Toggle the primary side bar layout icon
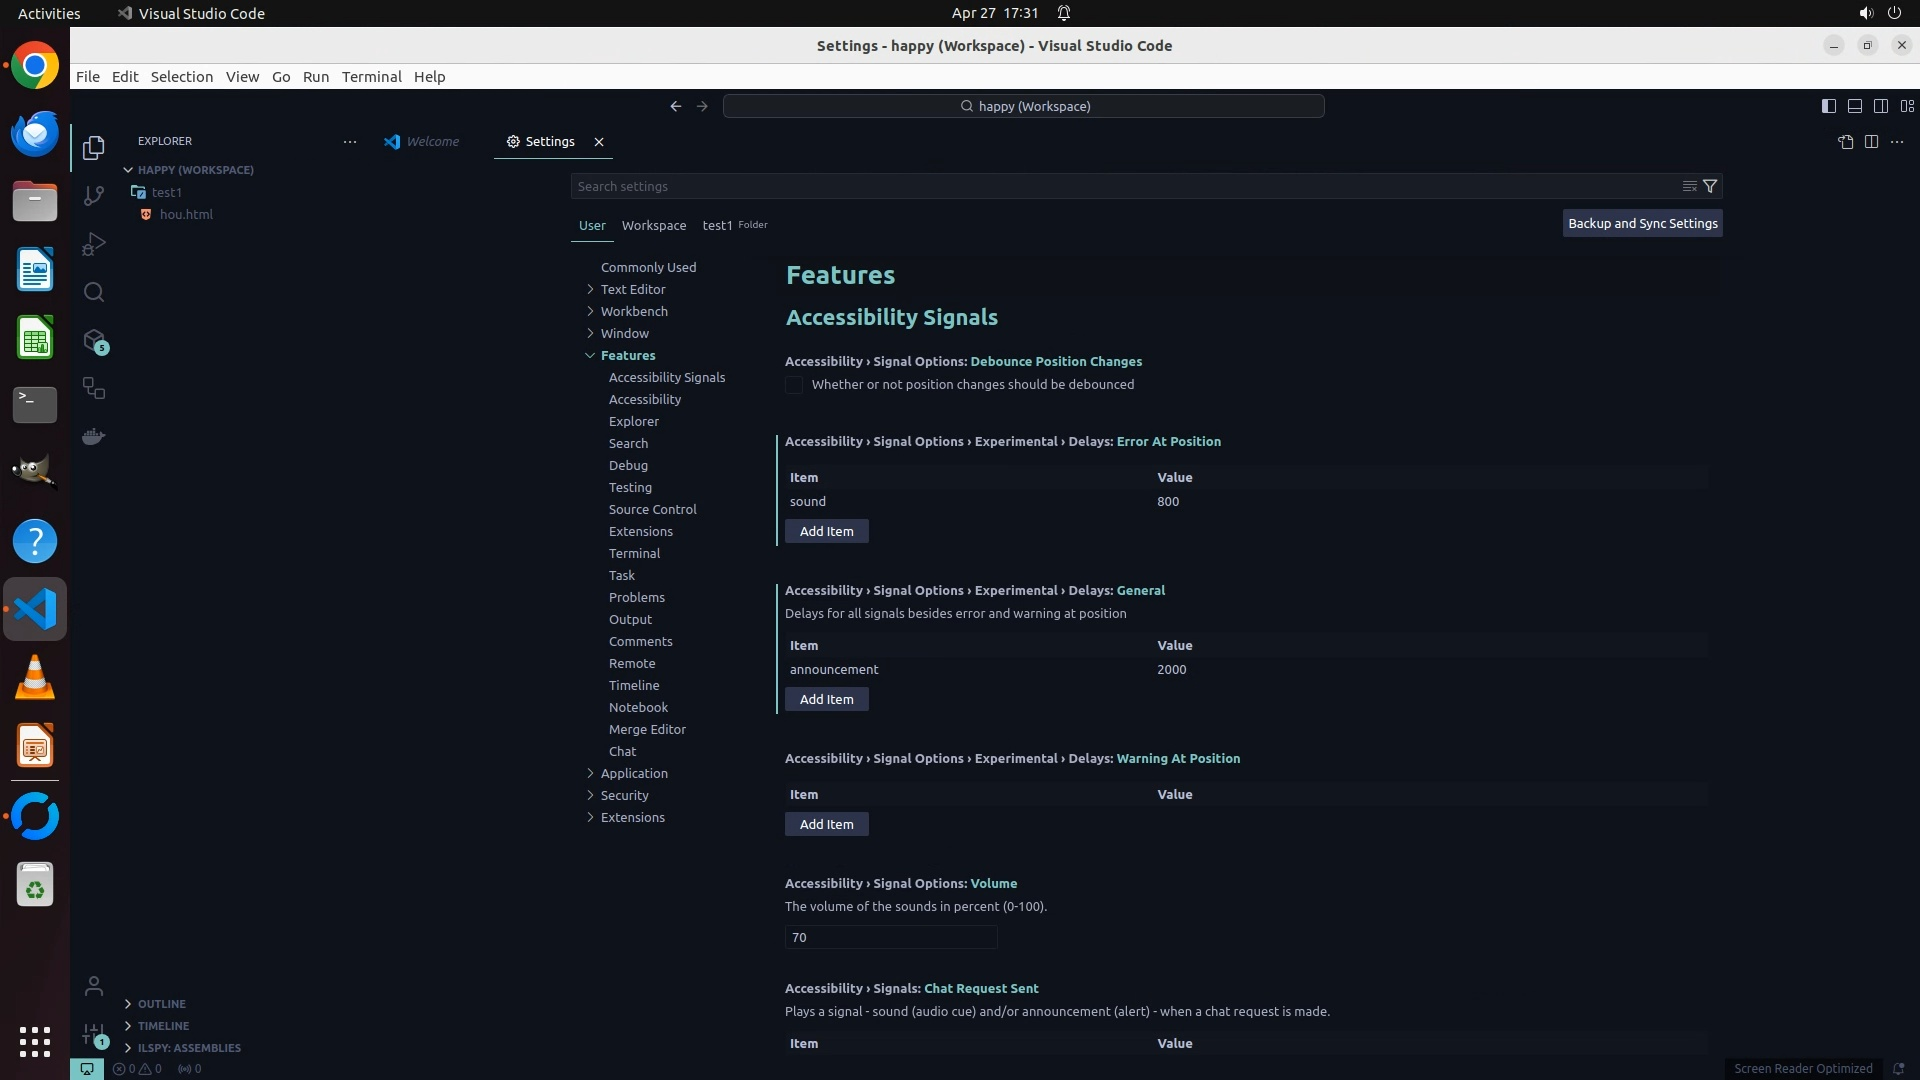Image resolution: width=1920 pixels, height=1080 pixels. (x=1828, y=106)
